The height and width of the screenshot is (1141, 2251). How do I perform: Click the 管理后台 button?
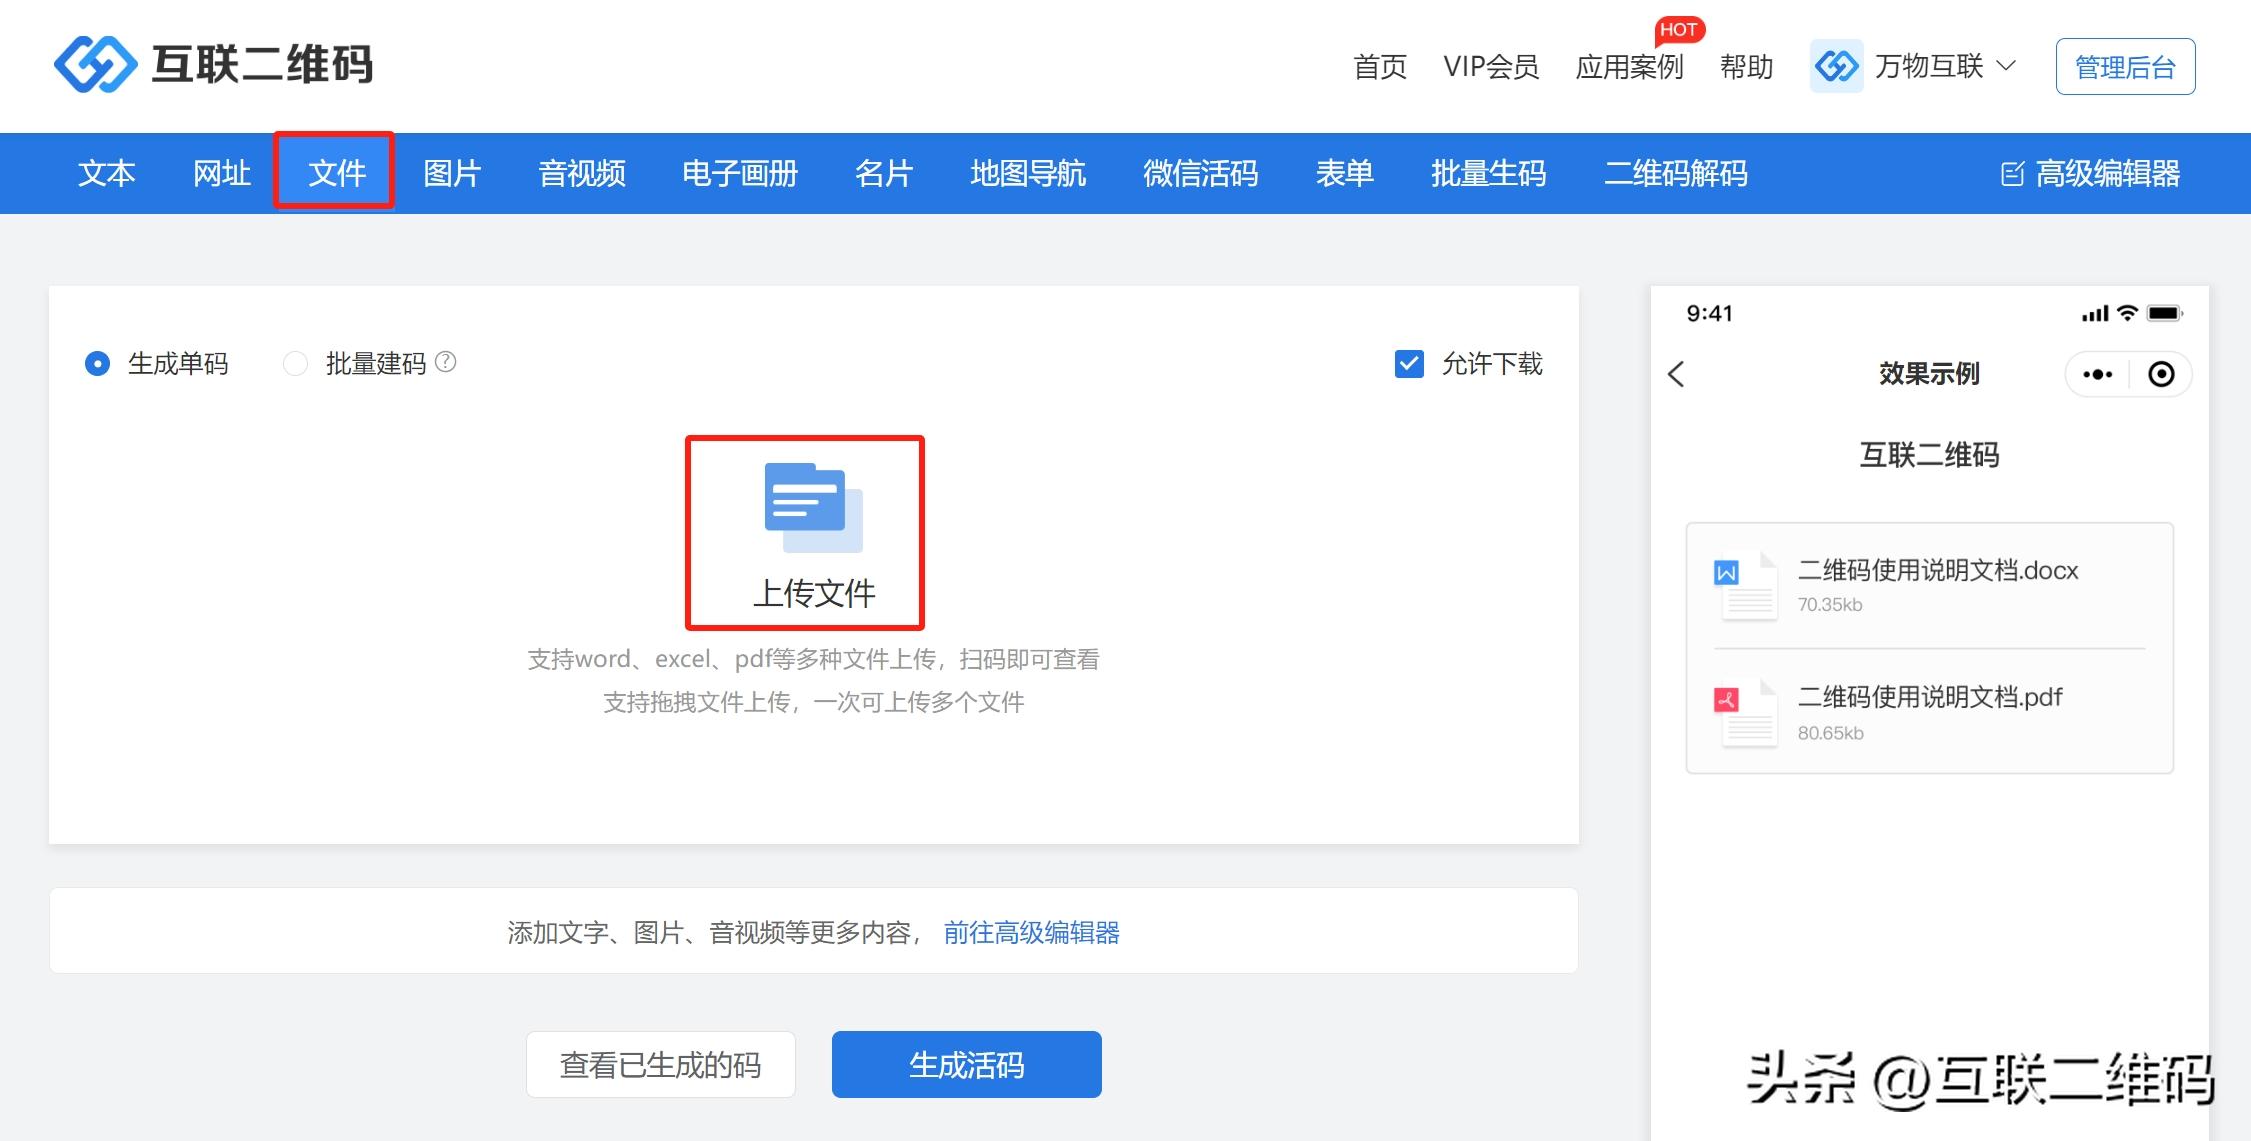point(2125,67)
